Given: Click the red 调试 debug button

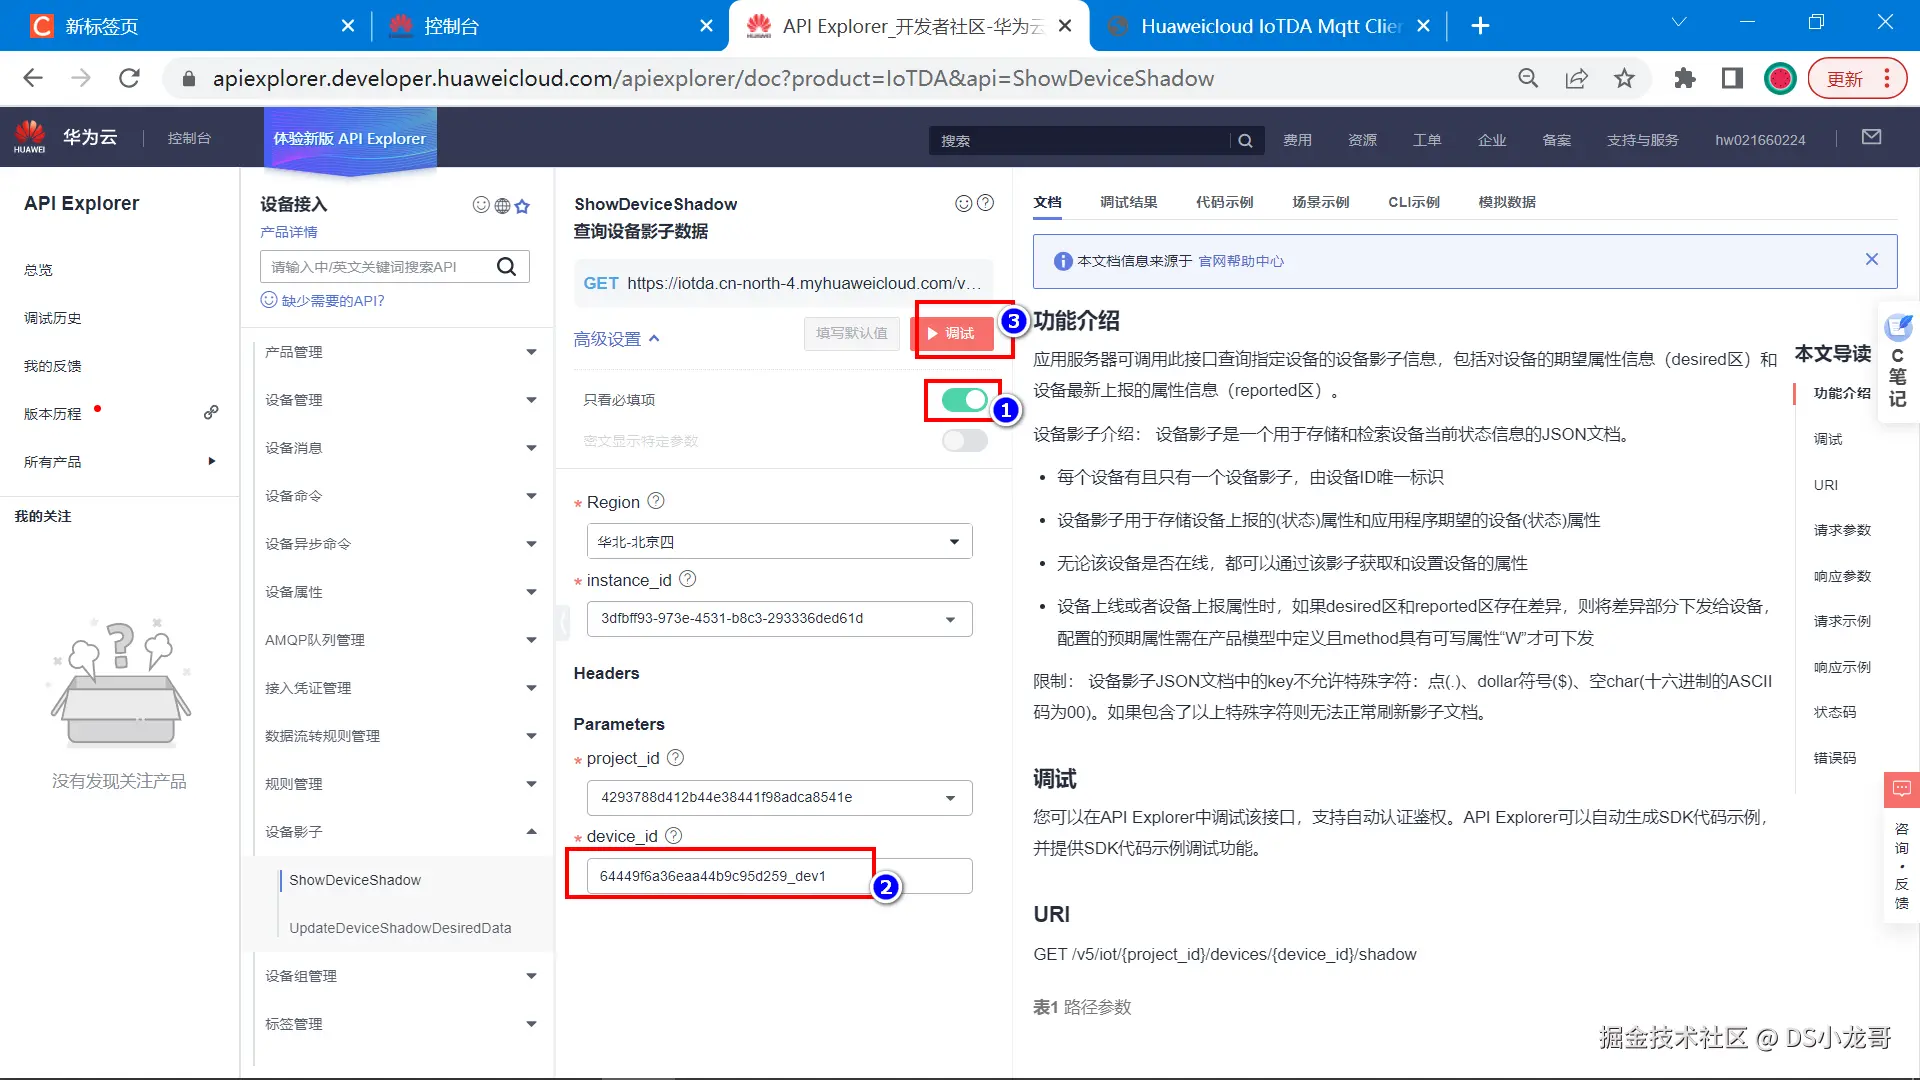Looking at the screenshot, I should pos(953,333).
